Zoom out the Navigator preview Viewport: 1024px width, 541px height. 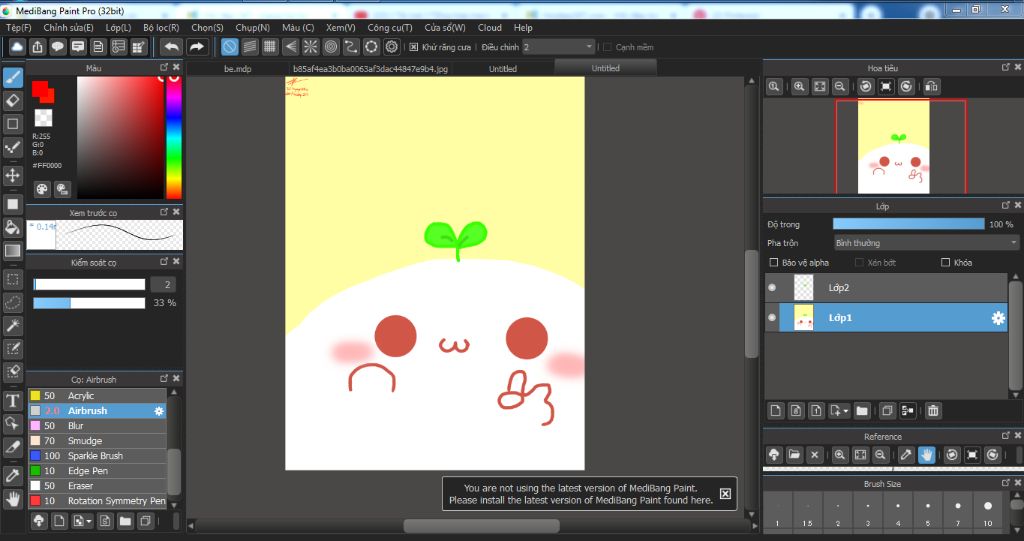[840, 86]
